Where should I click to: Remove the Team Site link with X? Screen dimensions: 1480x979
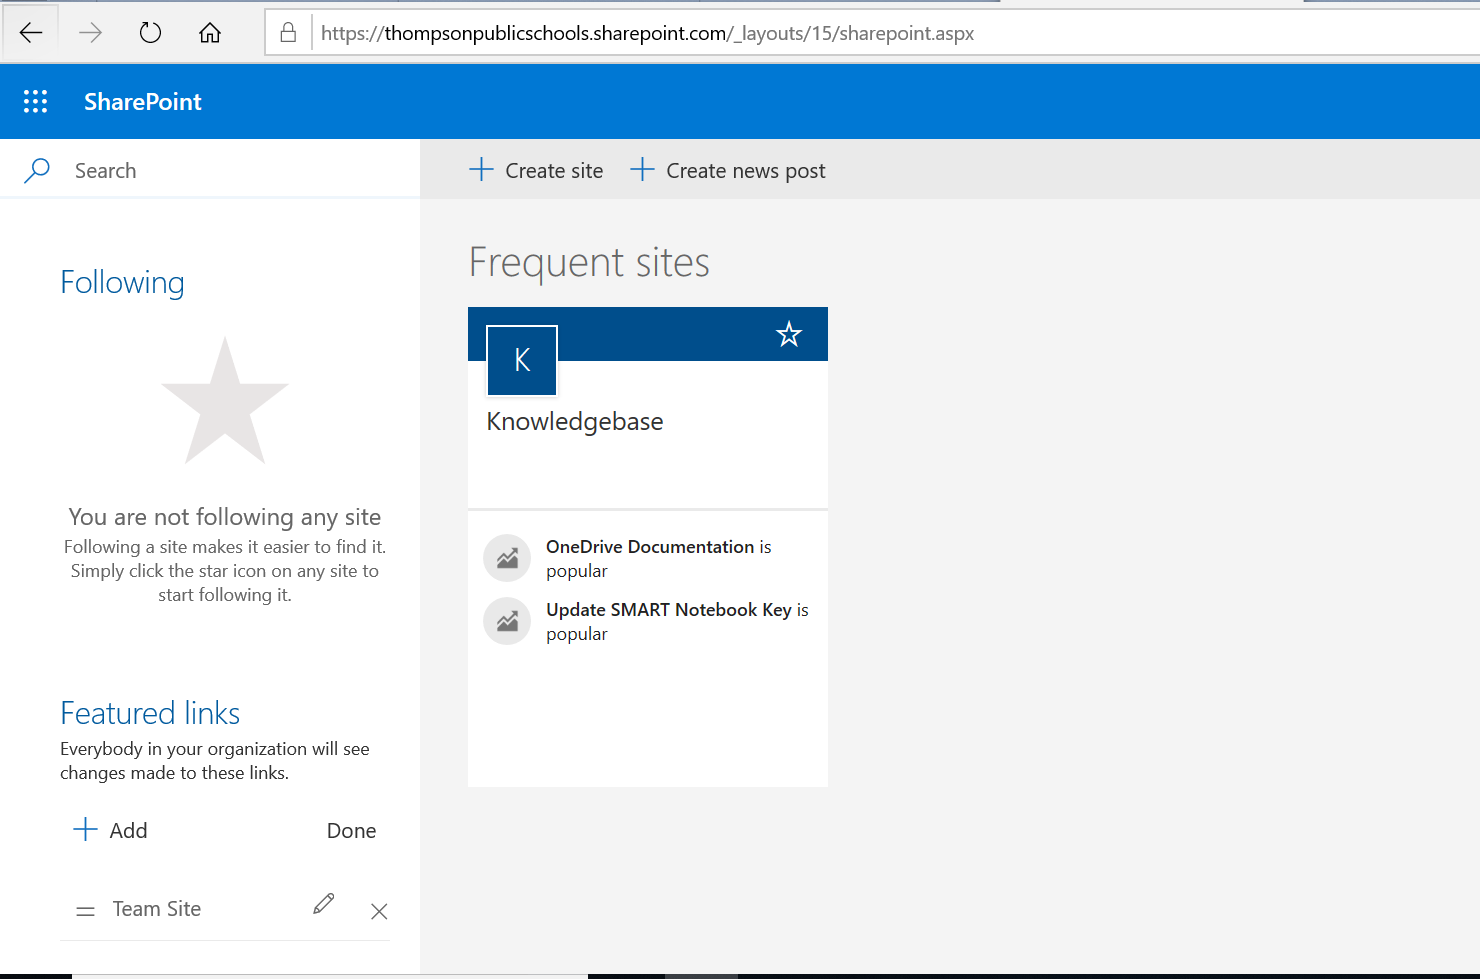(379, 911)
